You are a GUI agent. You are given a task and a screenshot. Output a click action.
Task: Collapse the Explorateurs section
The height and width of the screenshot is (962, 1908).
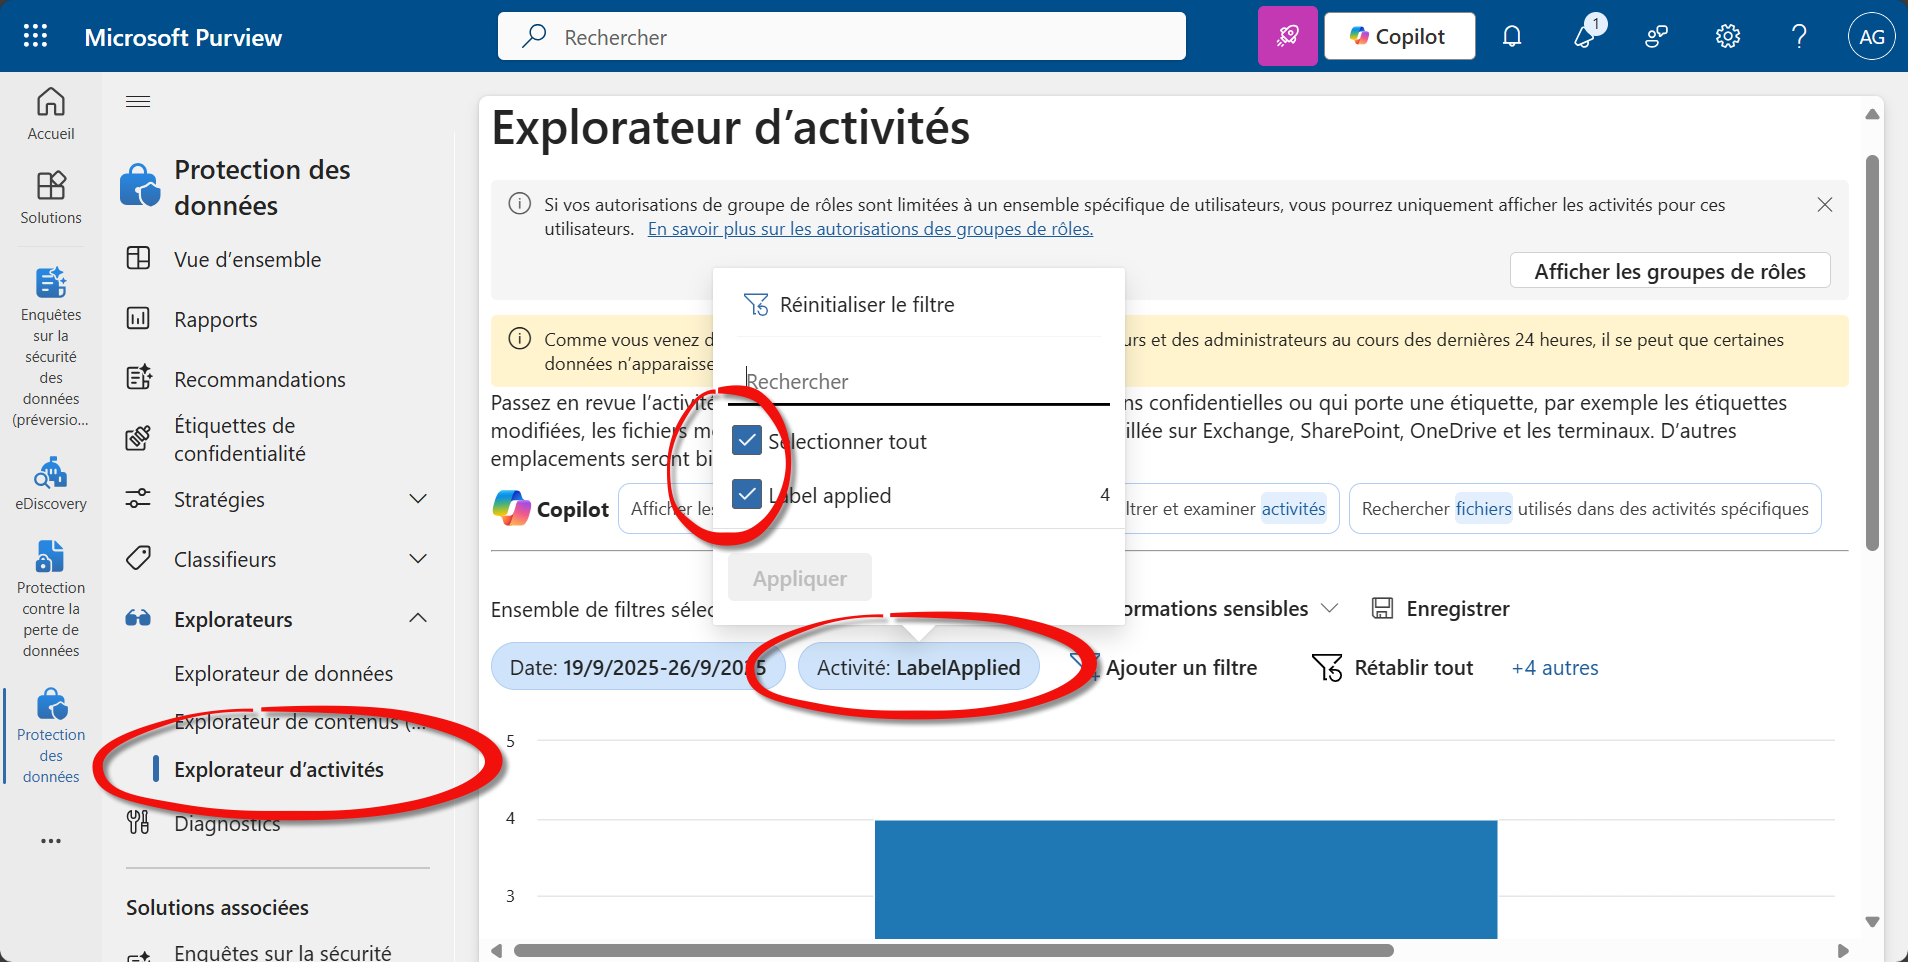pyautogui.click(x=418, y=619)
